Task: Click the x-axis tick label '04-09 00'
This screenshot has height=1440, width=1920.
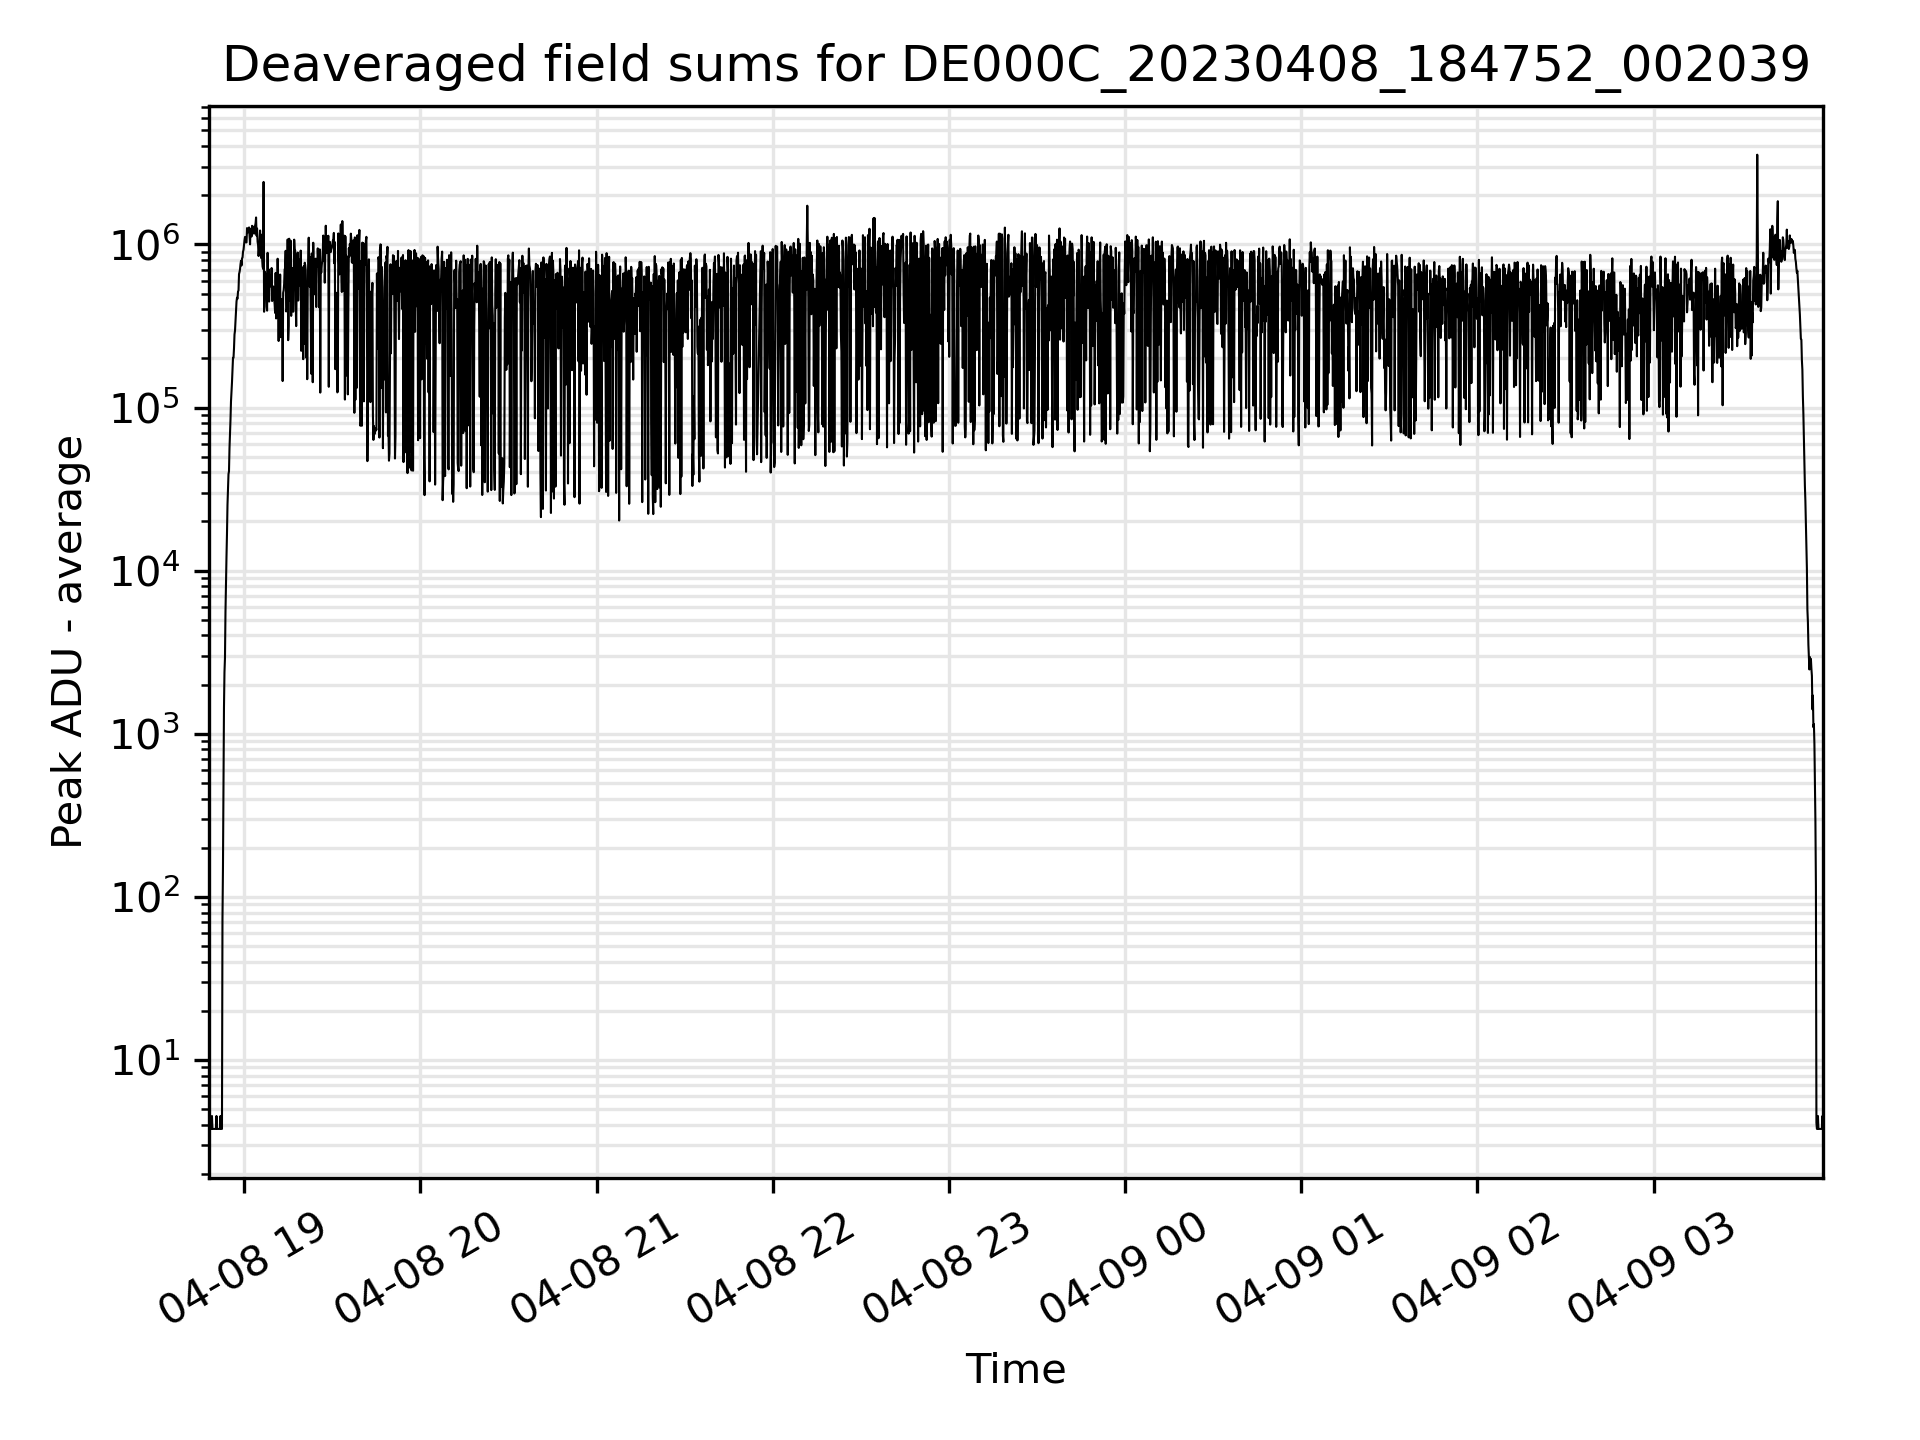Action: [x=1124, y=1270]
